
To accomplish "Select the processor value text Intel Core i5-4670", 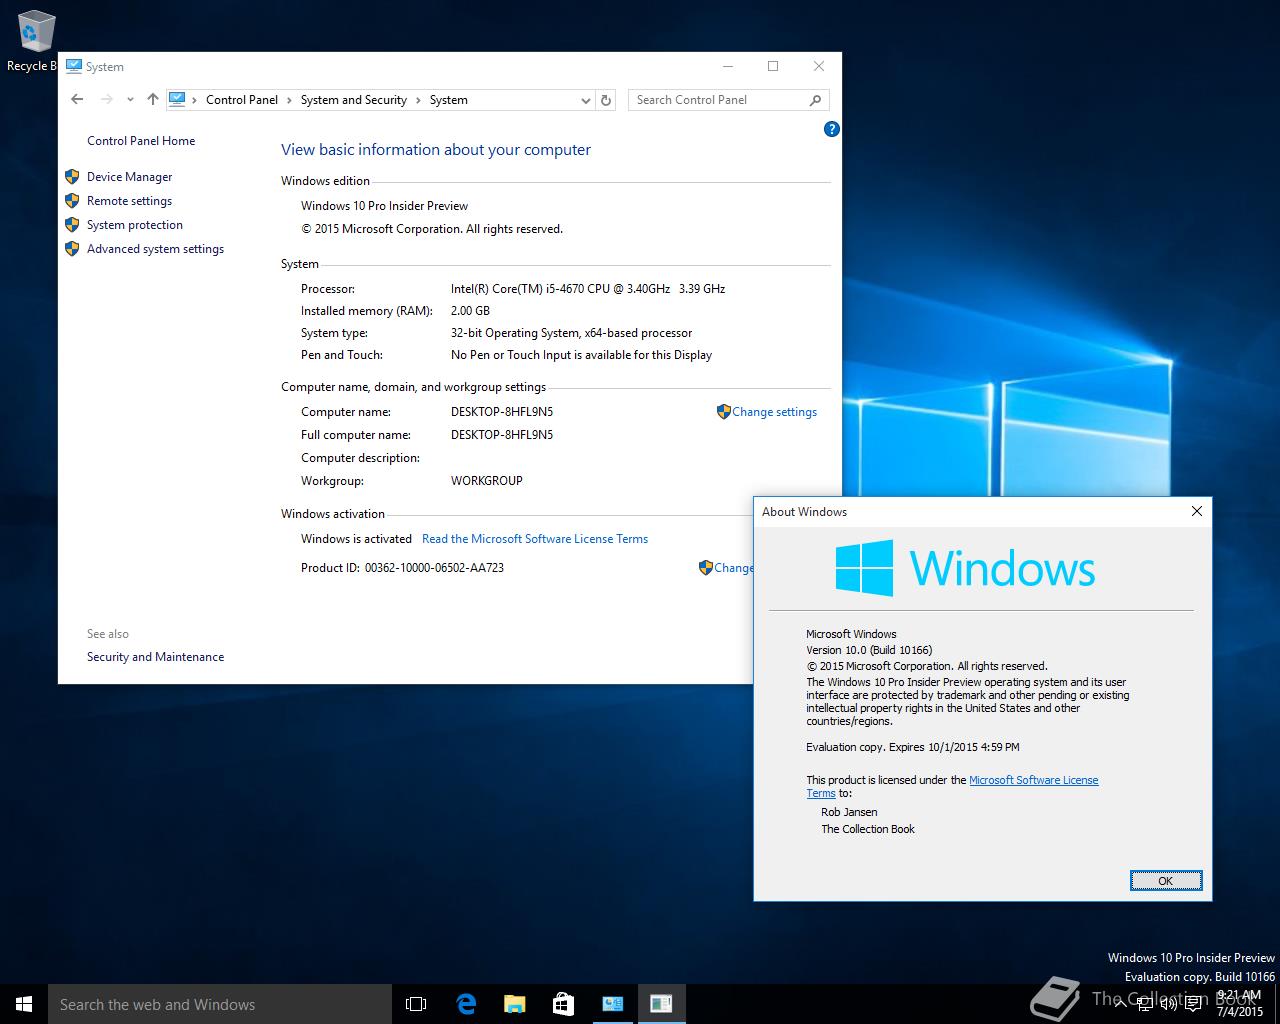I will click(588, 289).
